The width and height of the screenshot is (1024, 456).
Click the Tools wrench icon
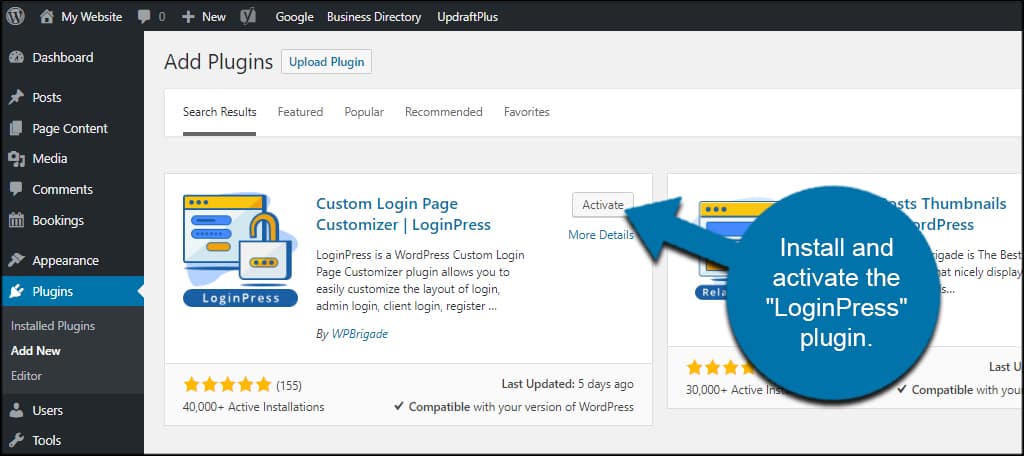16,440
